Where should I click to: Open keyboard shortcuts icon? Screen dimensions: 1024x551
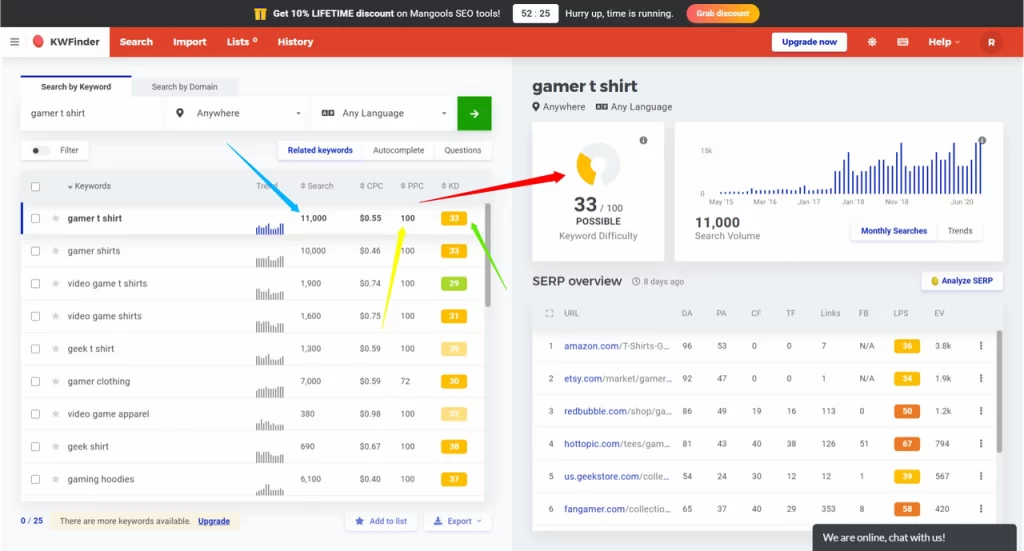click(903, 42)
